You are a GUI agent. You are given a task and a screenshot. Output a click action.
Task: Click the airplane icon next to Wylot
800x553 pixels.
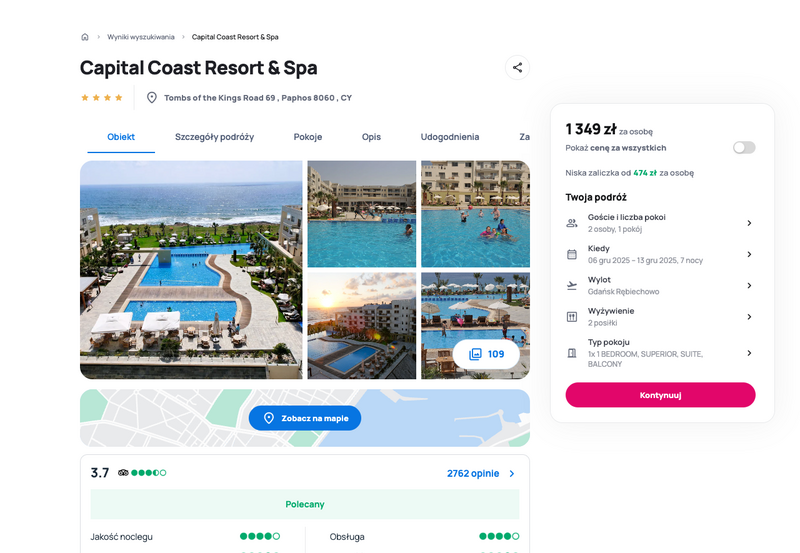[572, 286]
